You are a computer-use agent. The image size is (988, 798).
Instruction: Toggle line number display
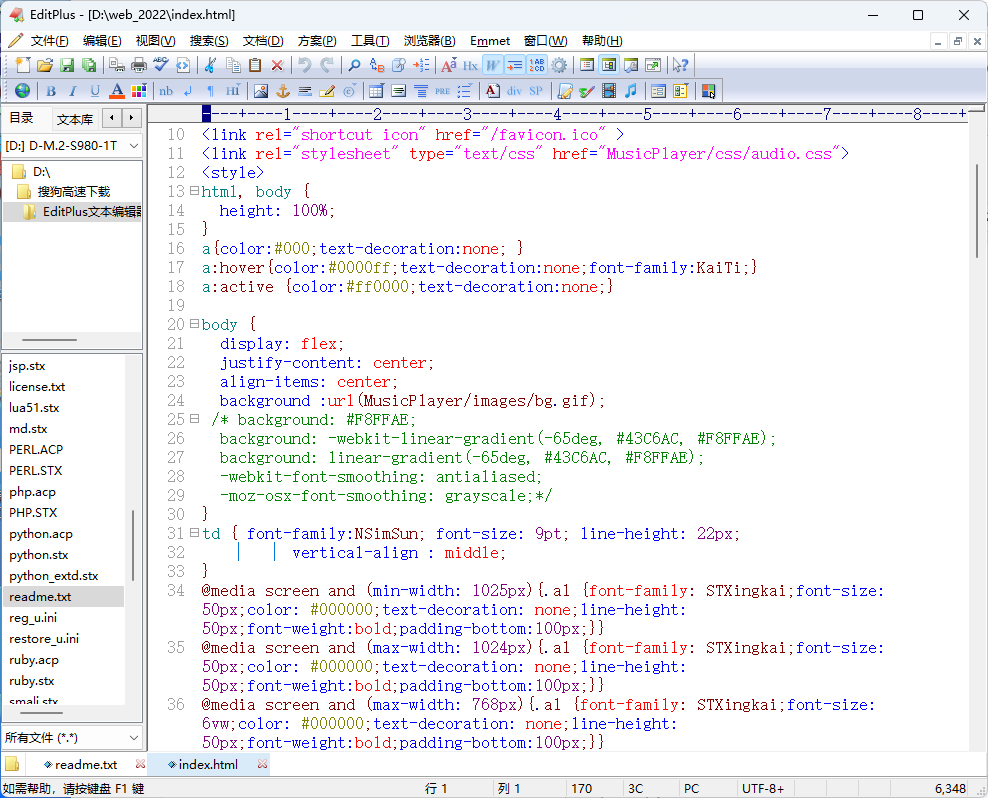point(537,65)
